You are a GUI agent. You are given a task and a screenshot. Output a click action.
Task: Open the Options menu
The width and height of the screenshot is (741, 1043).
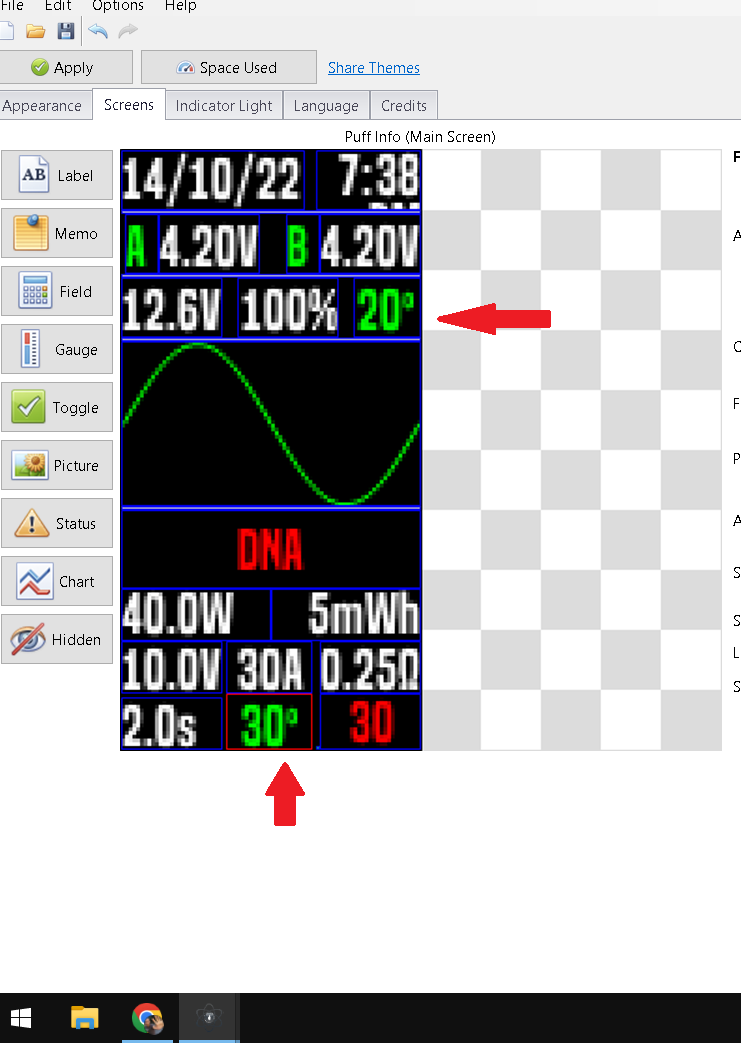[x=118, y=6]
